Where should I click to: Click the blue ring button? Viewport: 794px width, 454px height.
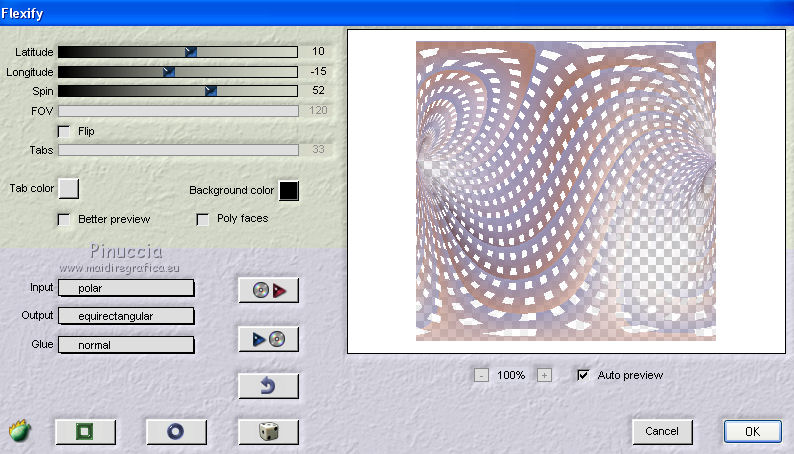(x=176, y=432)
